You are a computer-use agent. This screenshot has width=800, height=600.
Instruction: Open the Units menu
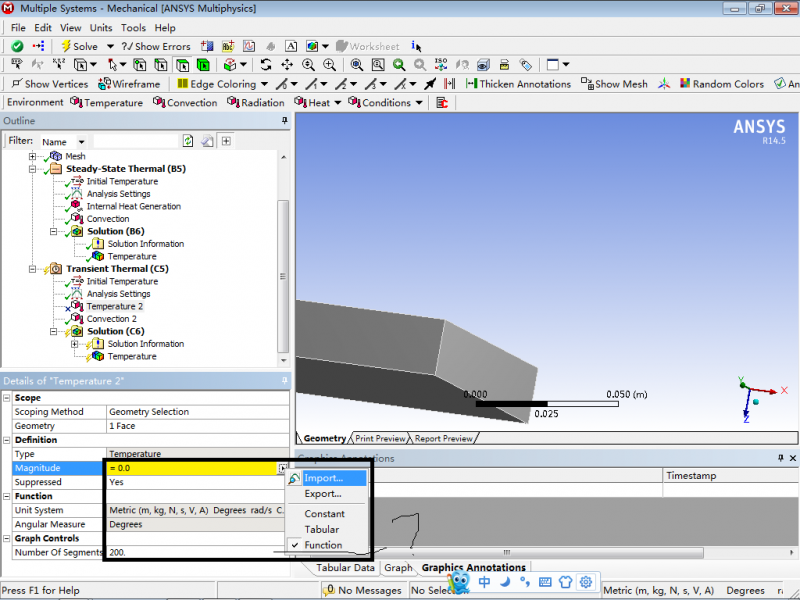tap(101, 28)
